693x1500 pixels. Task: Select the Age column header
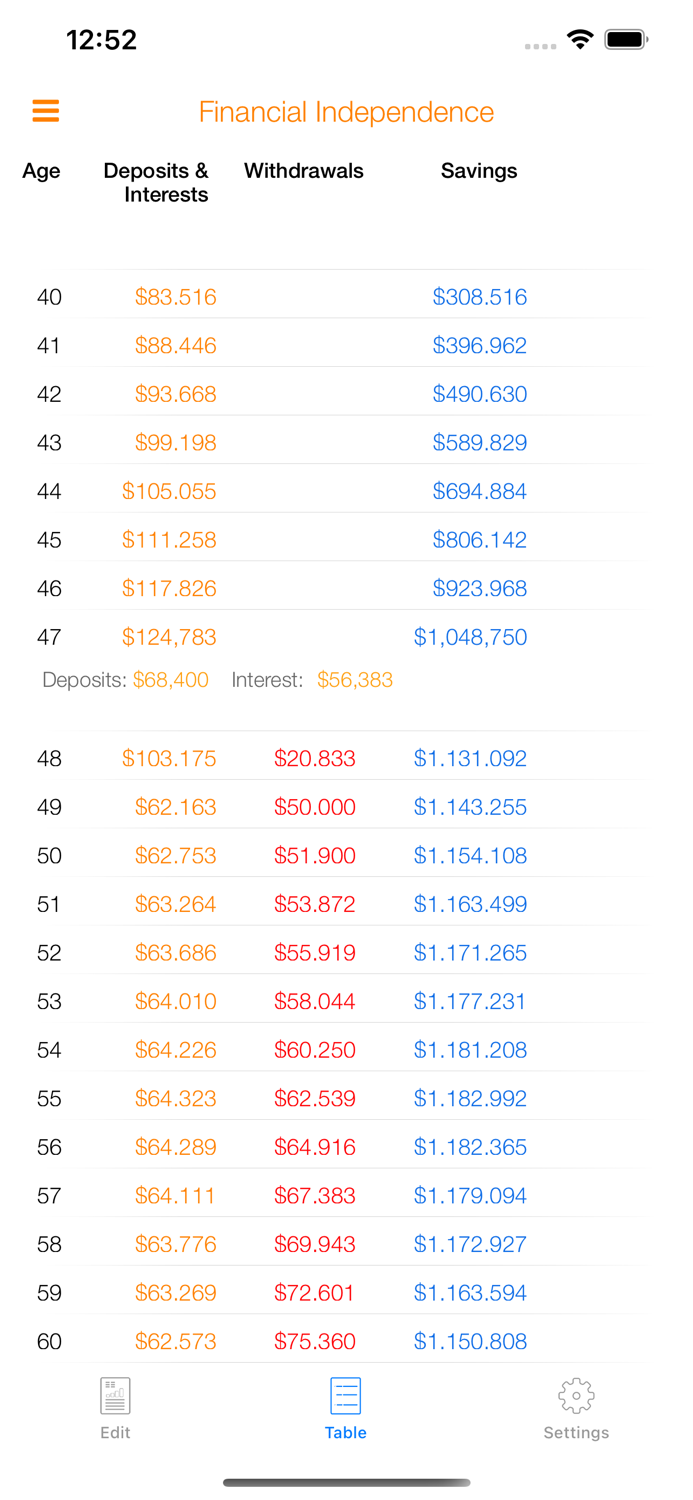41,171
